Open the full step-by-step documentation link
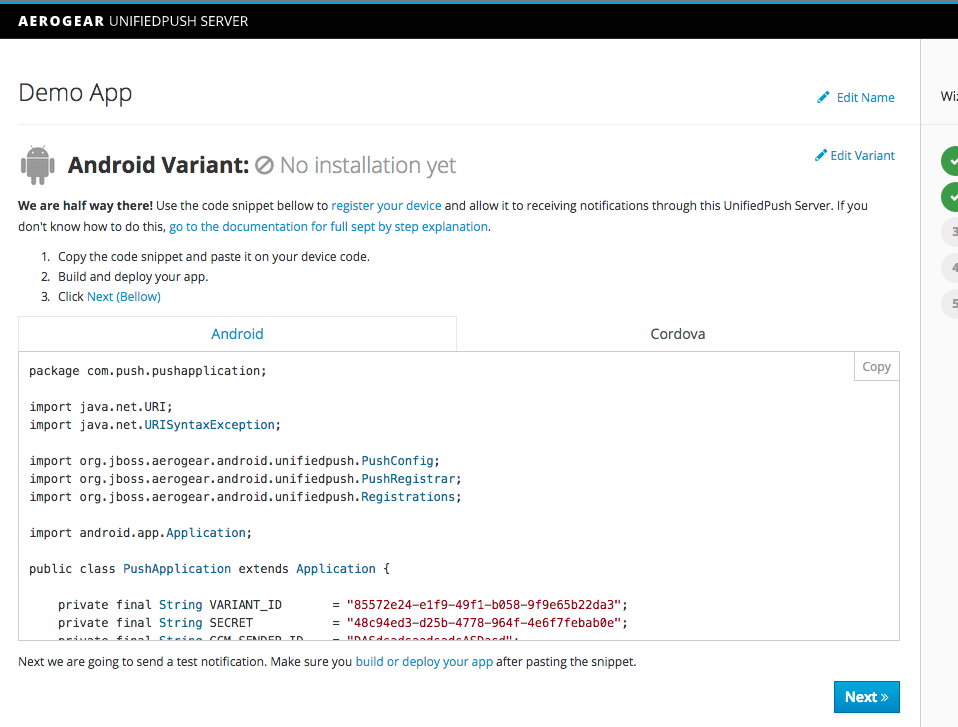Screen dimensions: 958x727 click(x=328, y=226)
